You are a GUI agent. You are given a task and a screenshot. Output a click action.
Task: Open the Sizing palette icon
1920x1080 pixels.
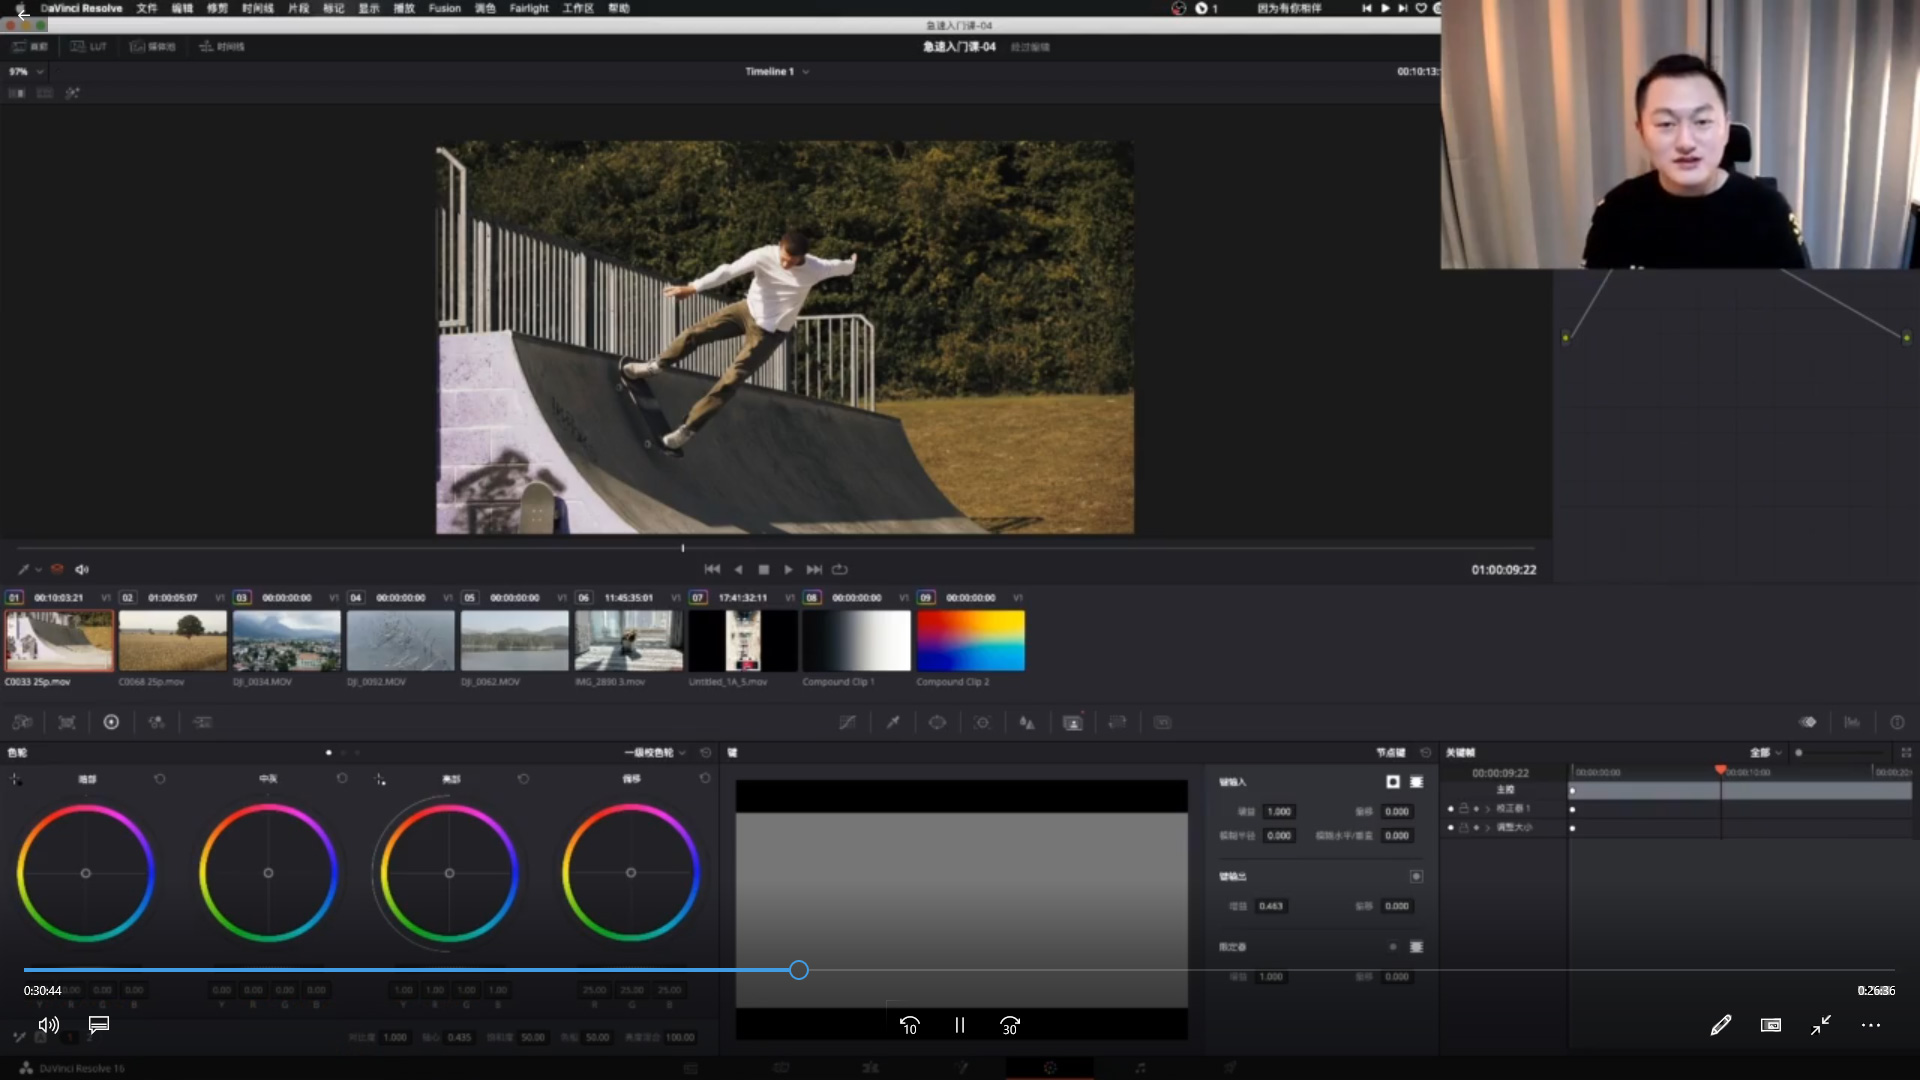click(1117, 722)
